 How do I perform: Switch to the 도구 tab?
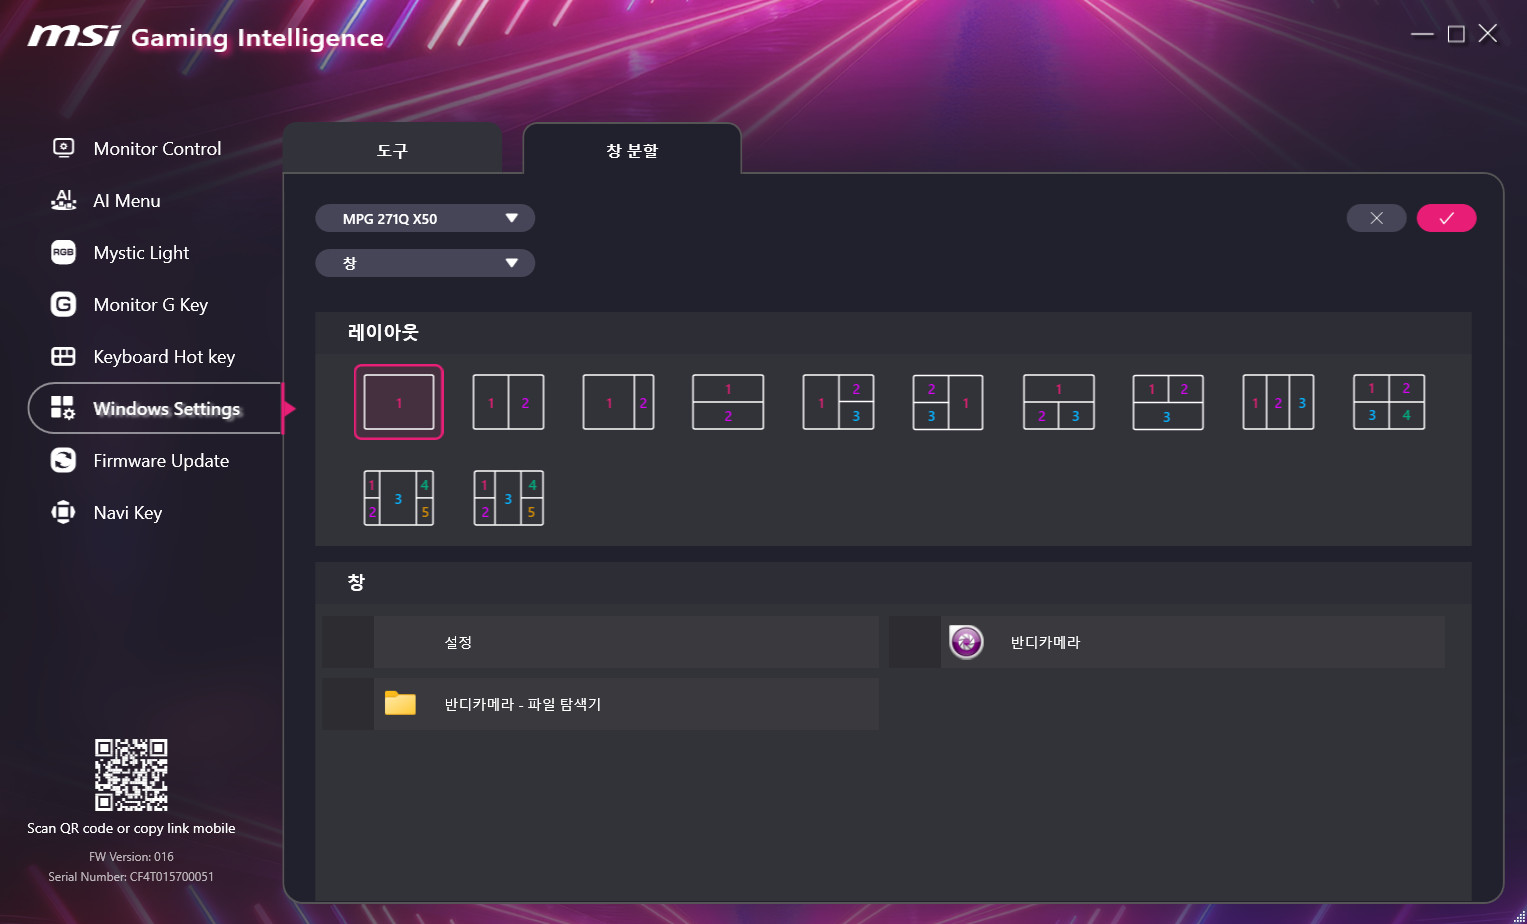pos(392,150)
